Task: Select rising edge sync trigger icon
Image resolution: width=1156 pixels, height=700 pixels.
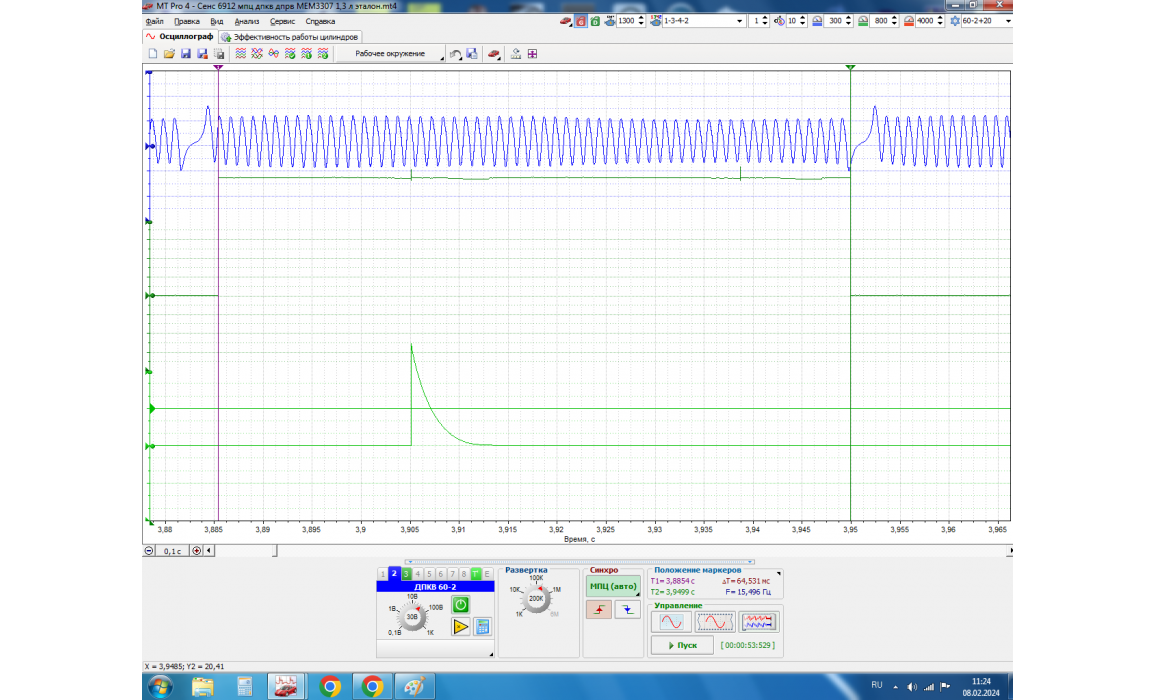Action: tap(599, 610)
